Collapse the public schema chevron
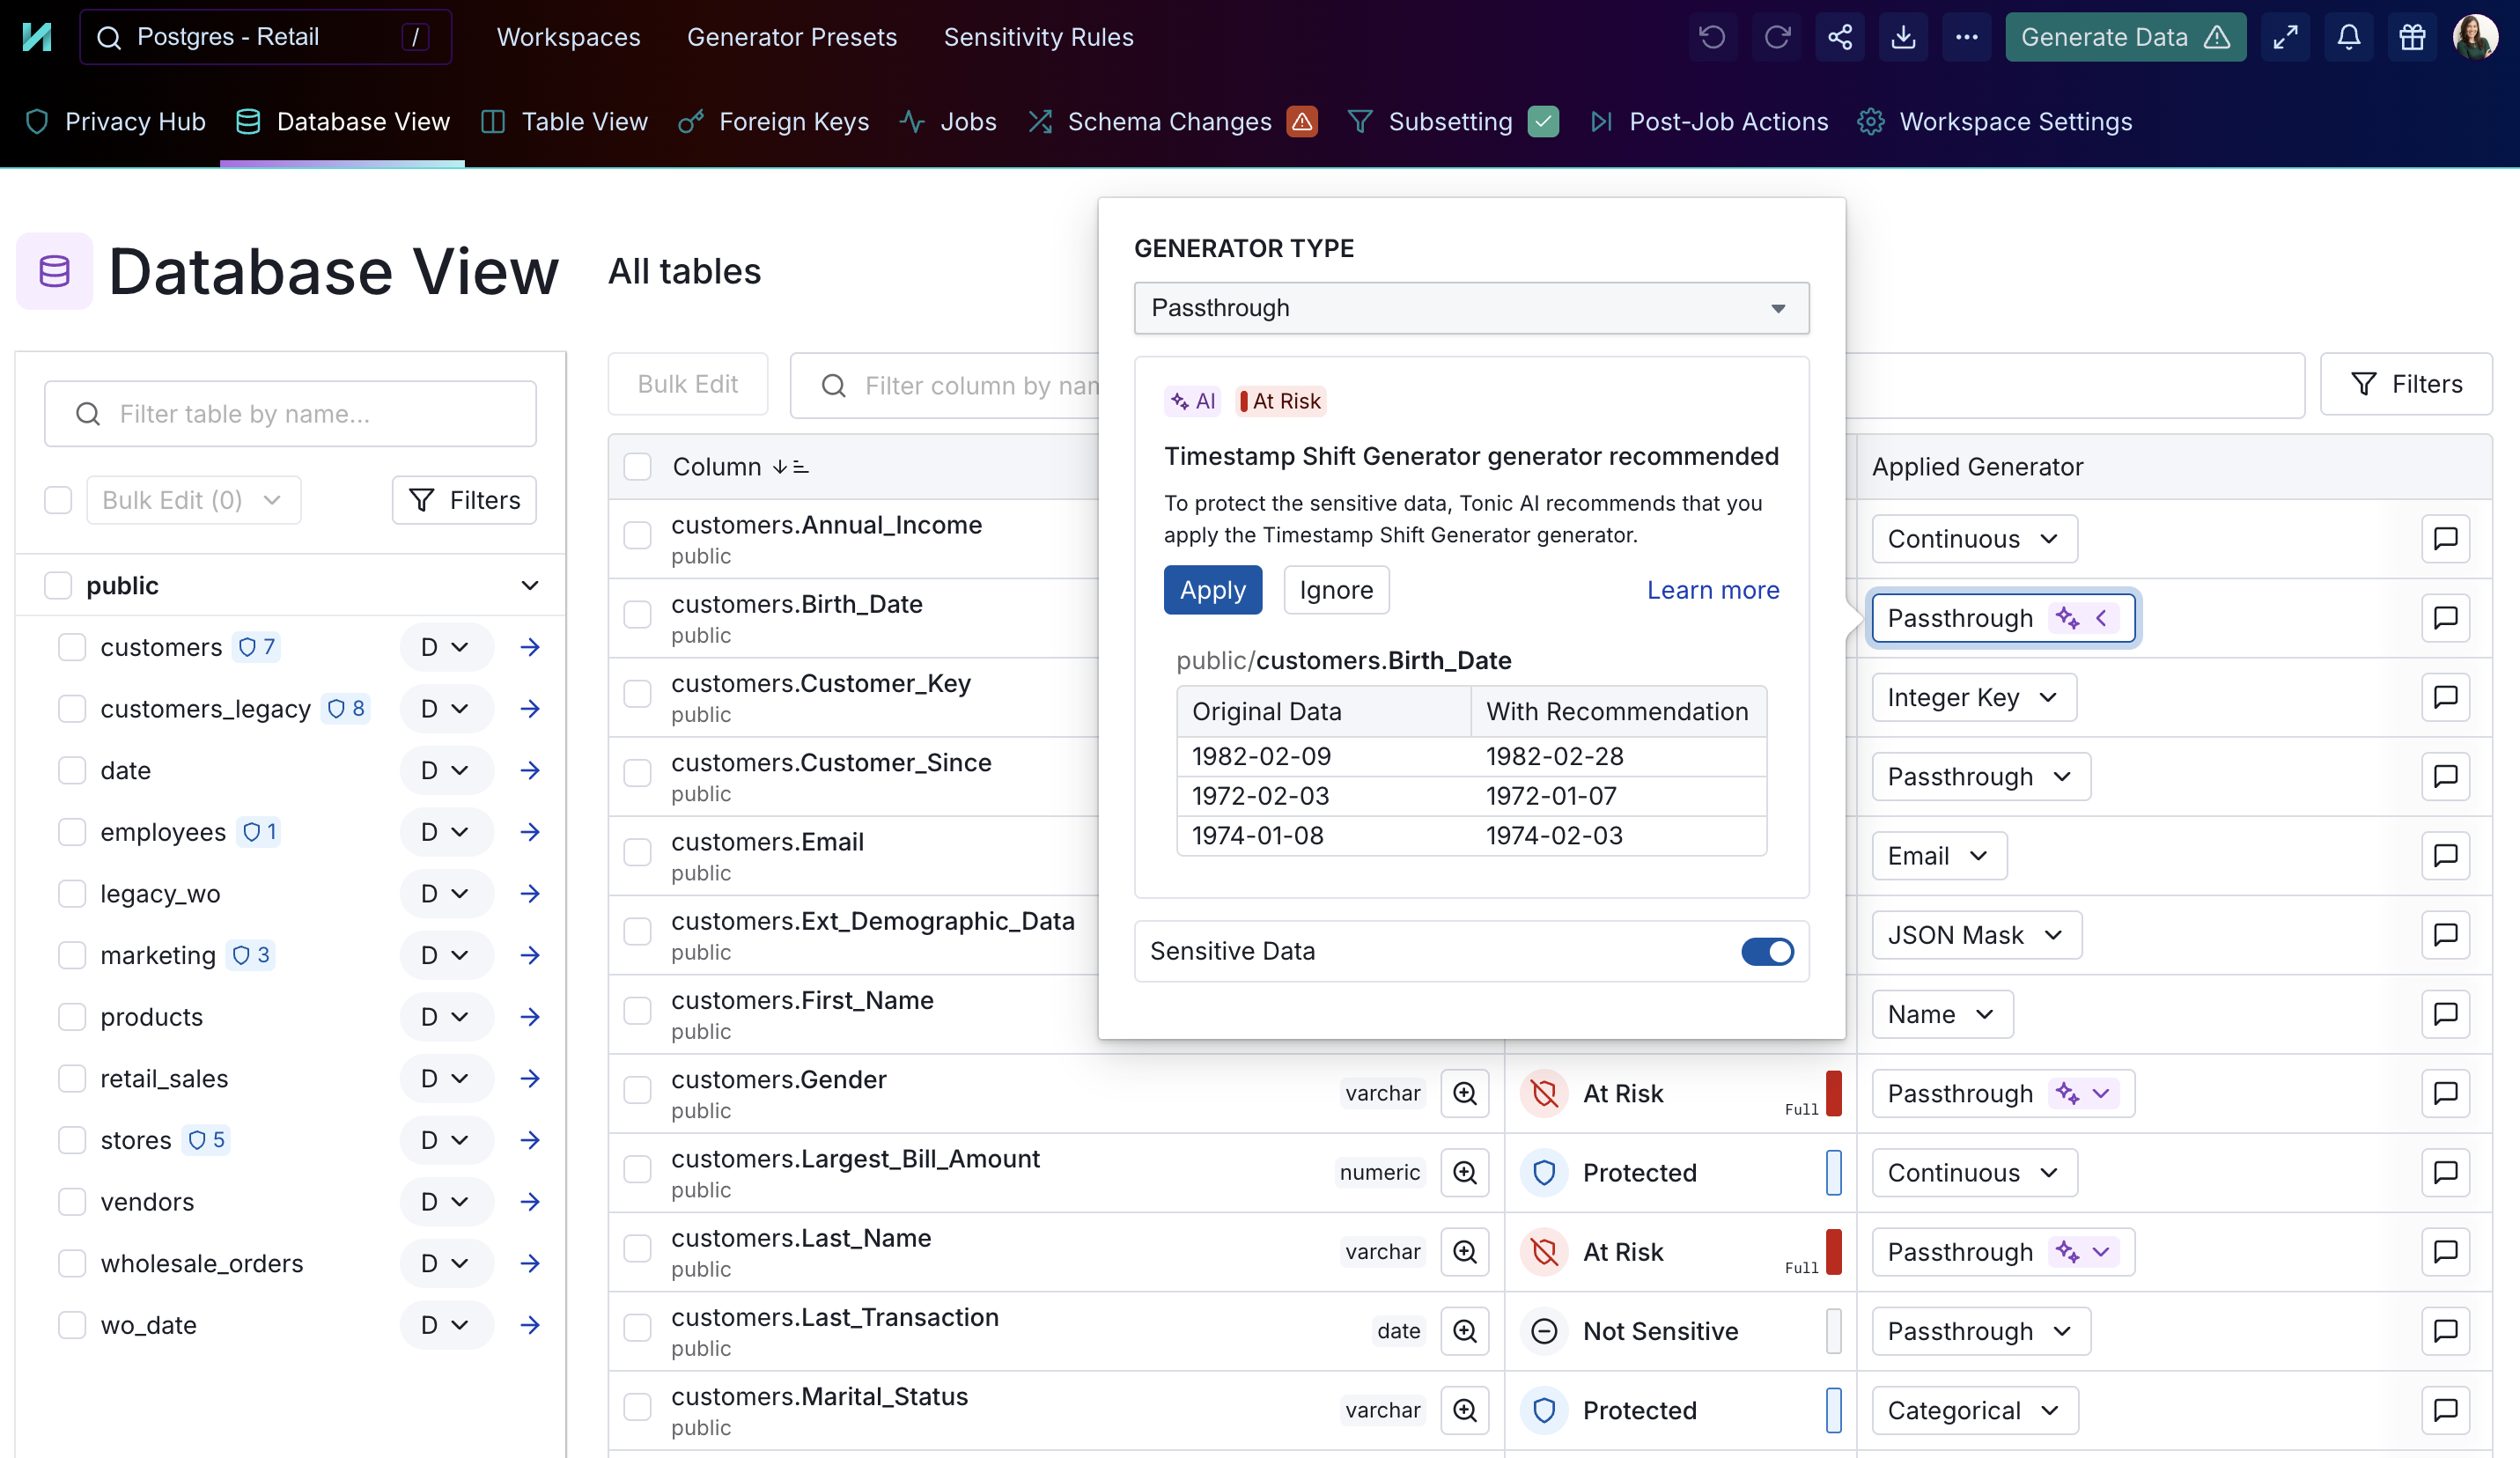The image size is (2520, 1458). [x=530, y=586]
